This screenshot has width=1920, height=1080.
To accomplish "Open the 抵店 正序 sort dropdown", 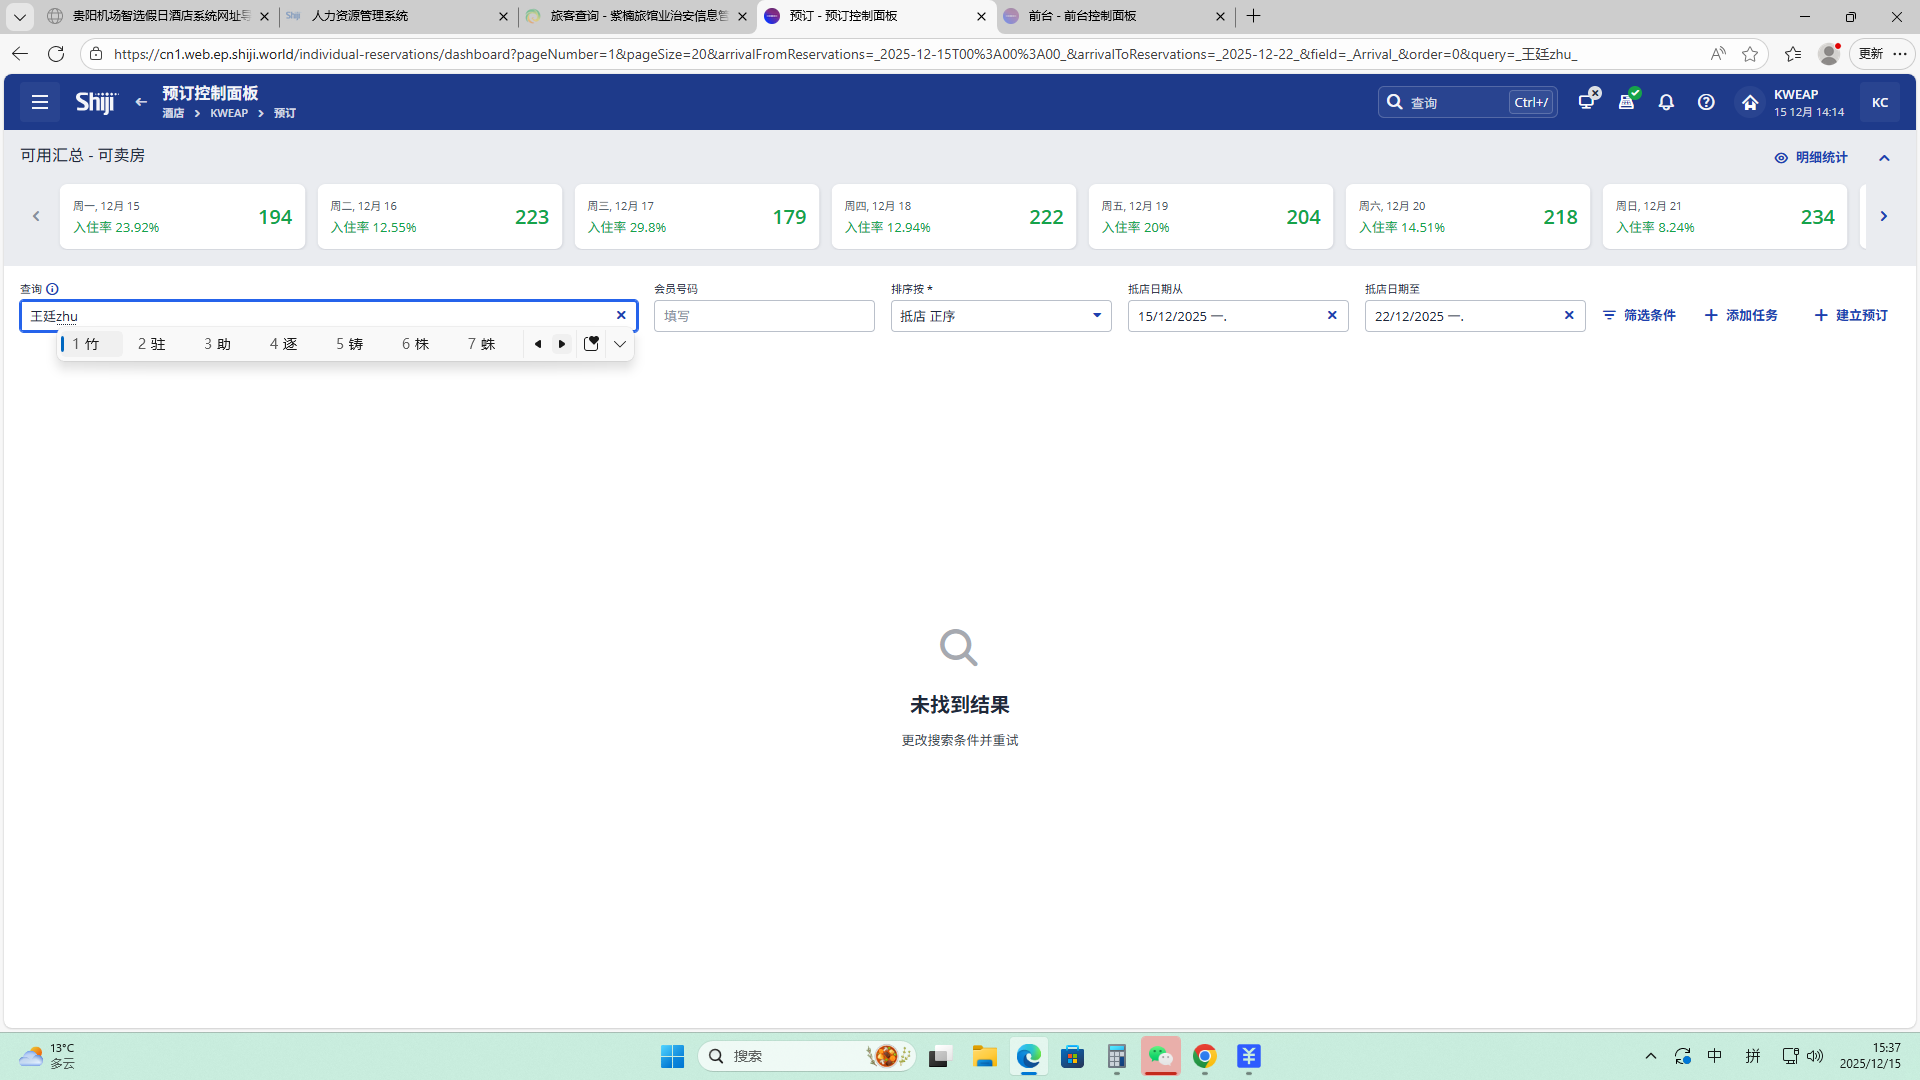I will tap(1001, 316).
